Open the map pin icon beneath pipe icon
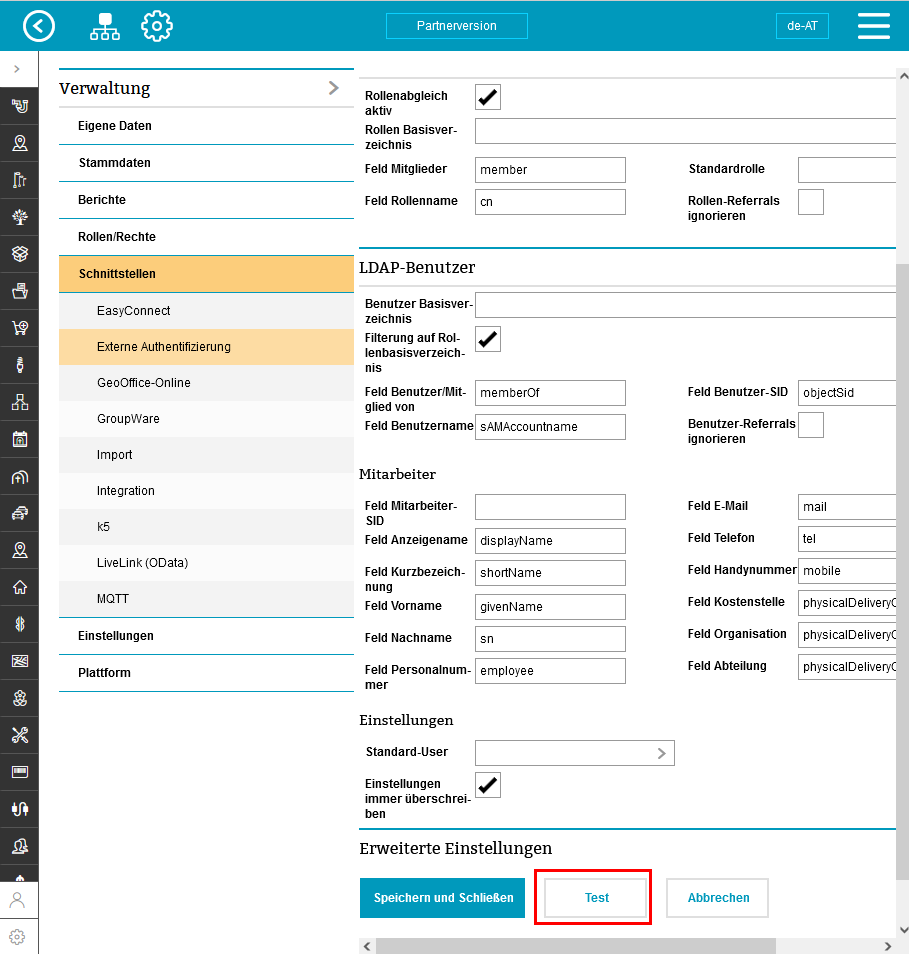 pyautogui.click(x=20, y=143)
